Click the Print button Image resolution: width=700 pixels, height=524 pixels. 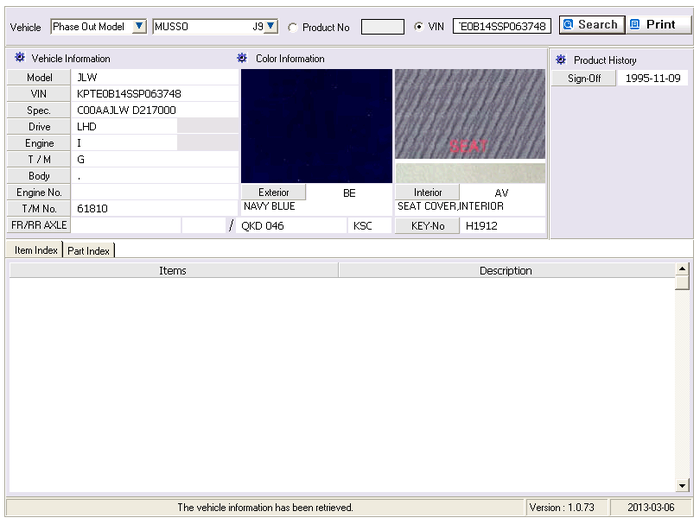coord(658,25)
